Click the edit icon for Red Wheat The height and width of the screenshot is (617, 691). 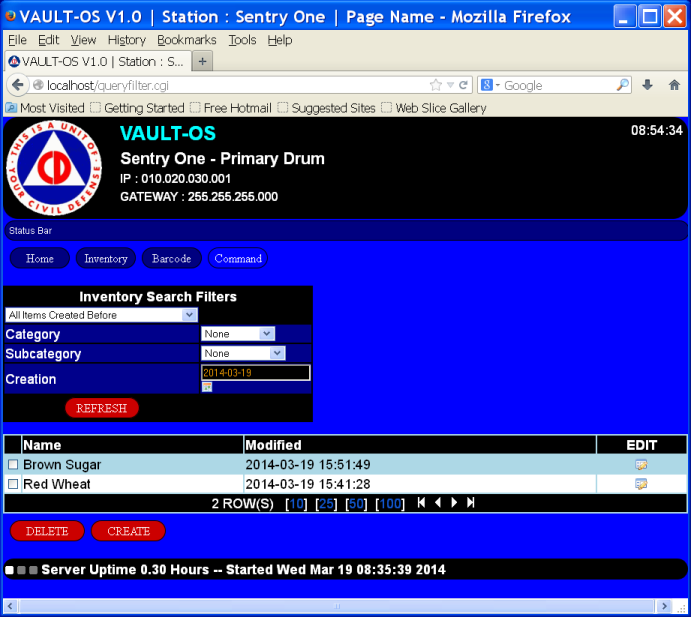coord(641,484)
